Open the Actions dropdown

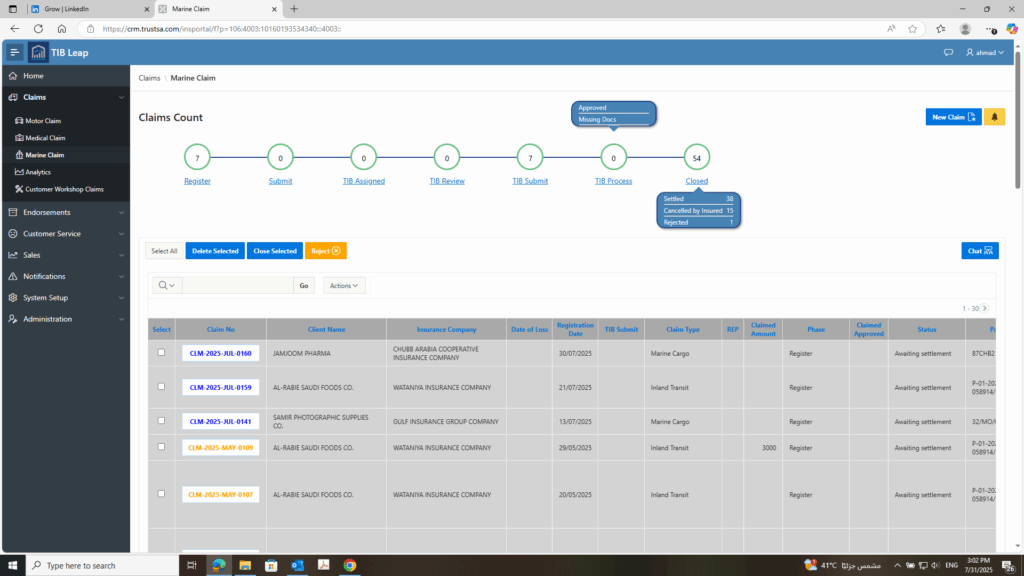tap(343, 285)
